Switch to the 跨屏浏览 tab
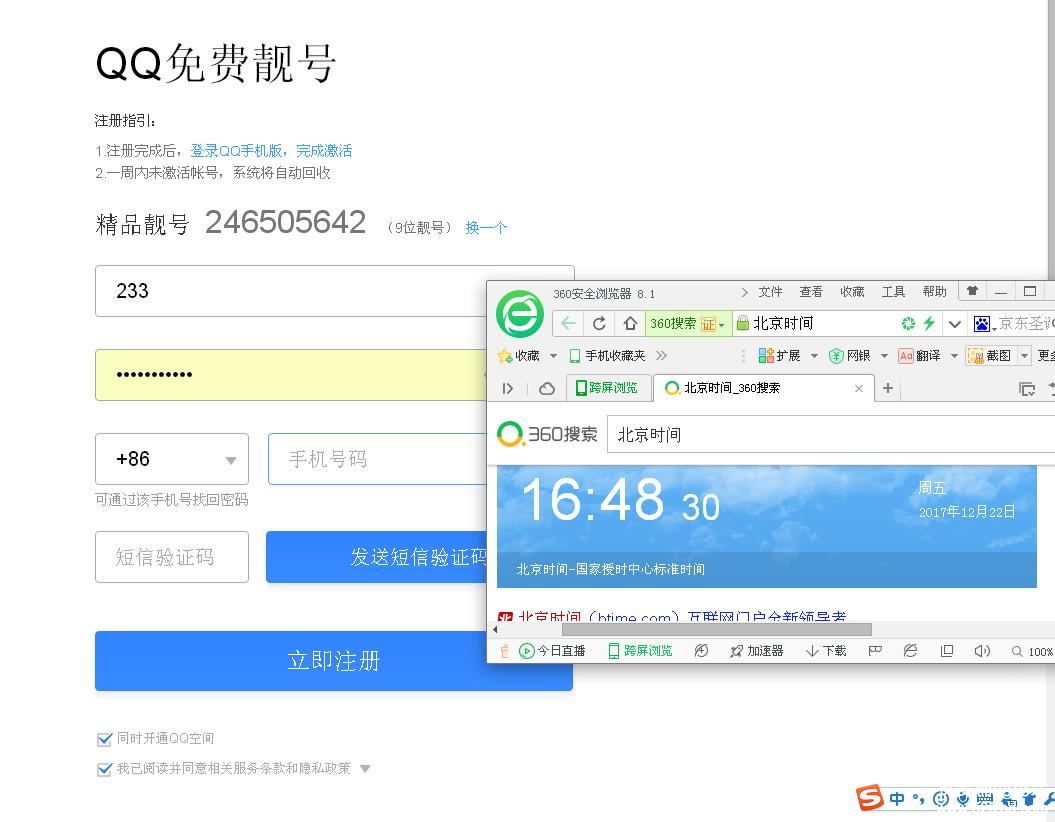The width and height of the screenshot is (1055, 822). tap(608, 388)
